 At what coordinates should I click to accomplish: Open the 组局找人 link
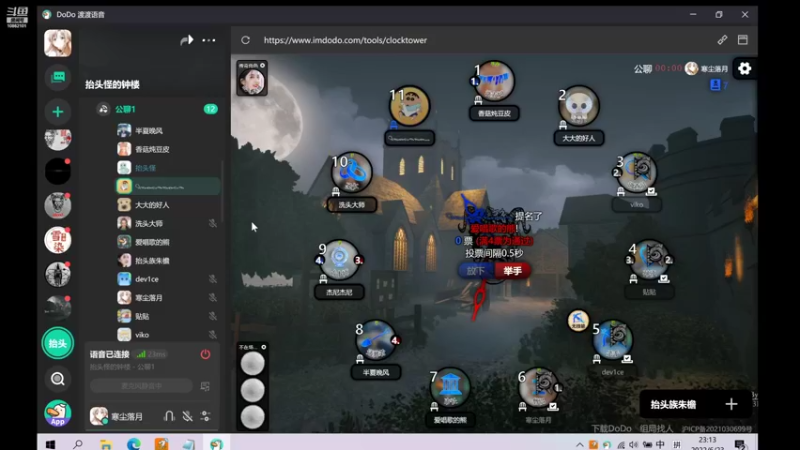point(656,429)
